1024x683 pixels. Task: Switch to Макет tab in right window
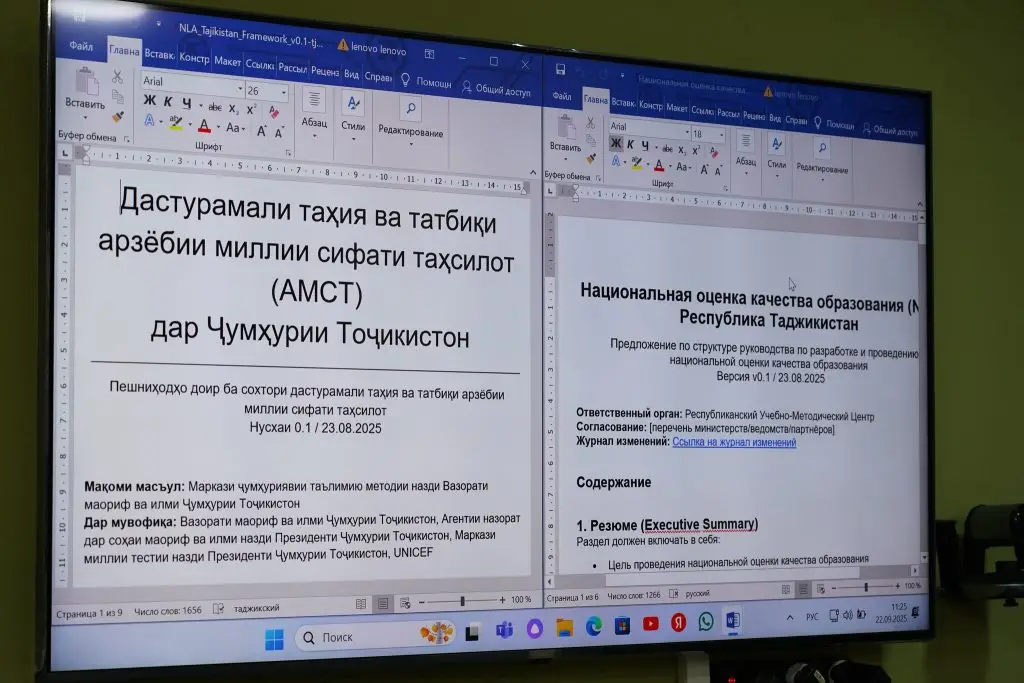click(677, 107)
